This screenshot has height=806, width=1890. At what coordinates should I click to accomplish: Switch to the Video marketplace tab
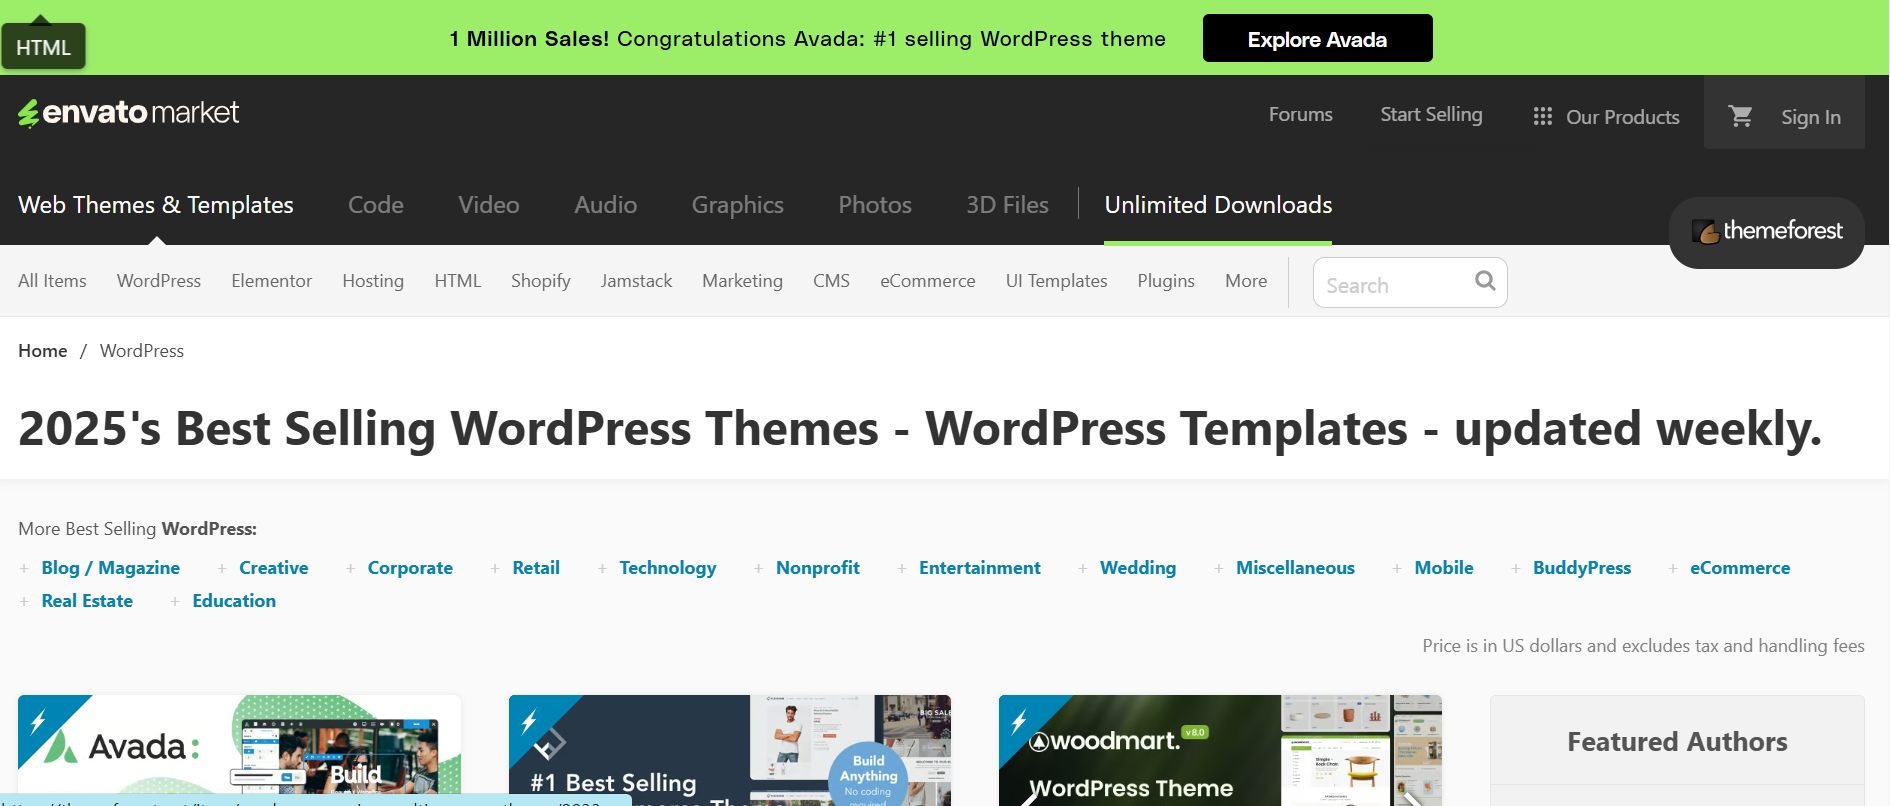pos(489,205)
